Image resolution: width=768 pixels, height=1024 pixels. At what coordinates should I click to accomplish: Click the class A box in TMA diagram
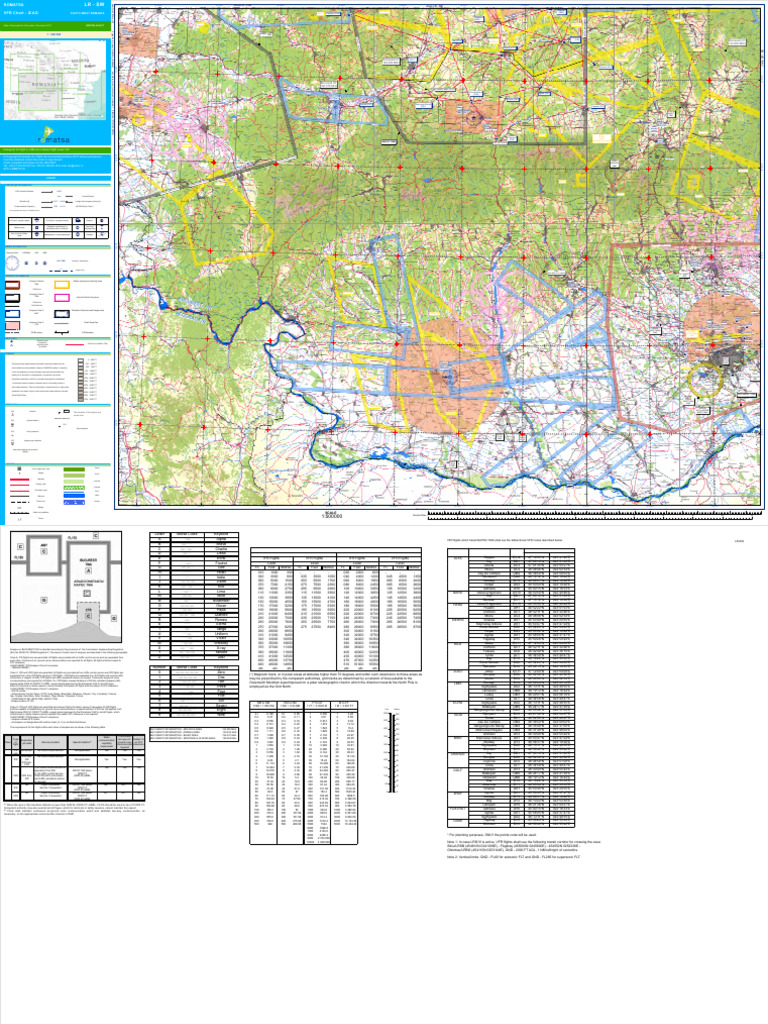point(89,571)
